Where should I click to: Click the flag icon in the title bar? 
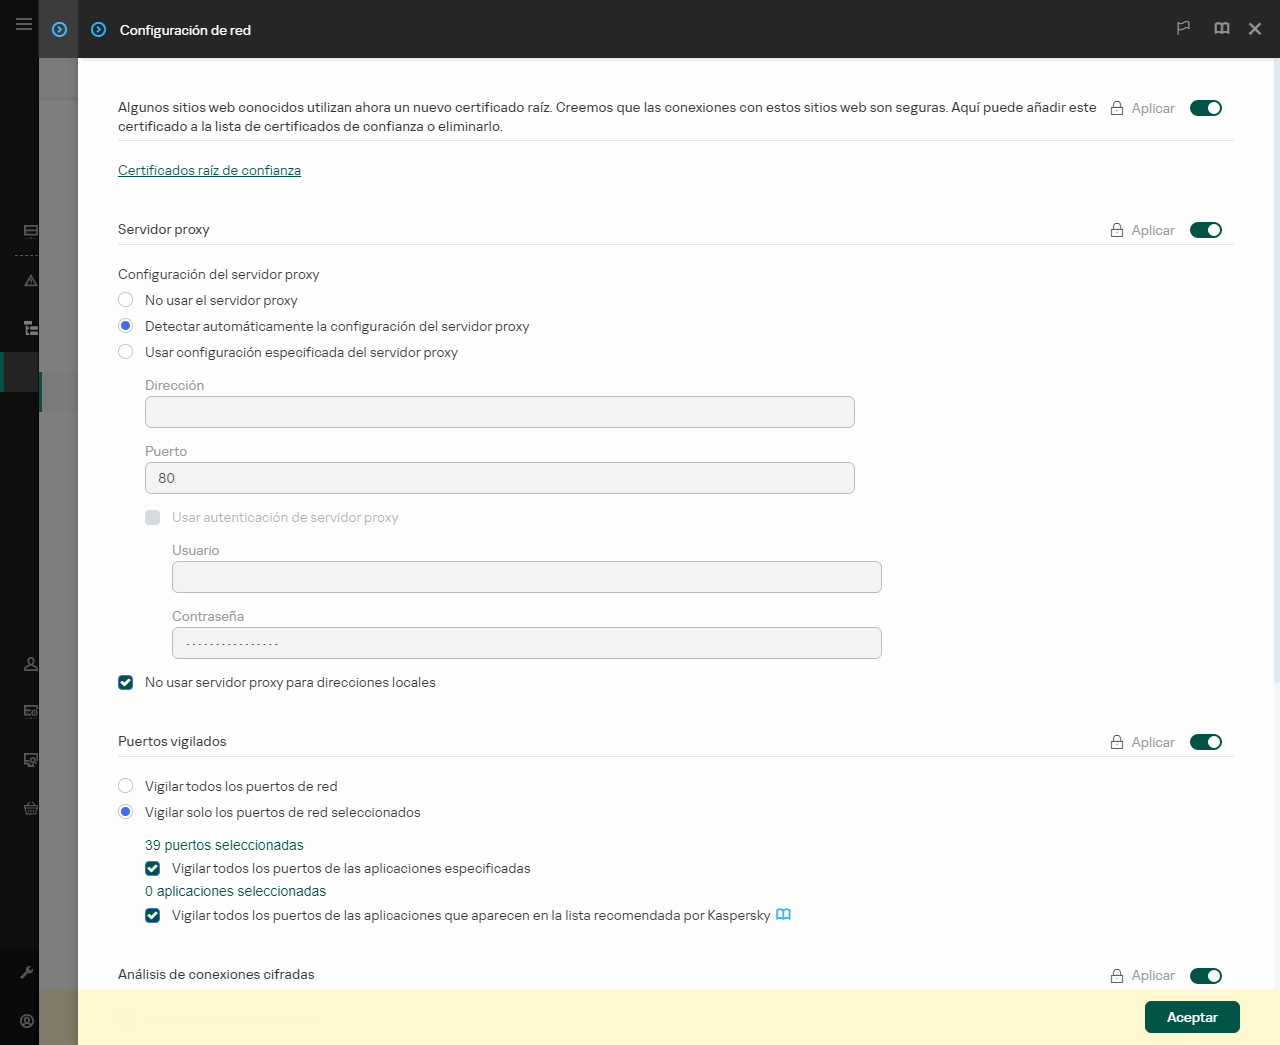1183,28
